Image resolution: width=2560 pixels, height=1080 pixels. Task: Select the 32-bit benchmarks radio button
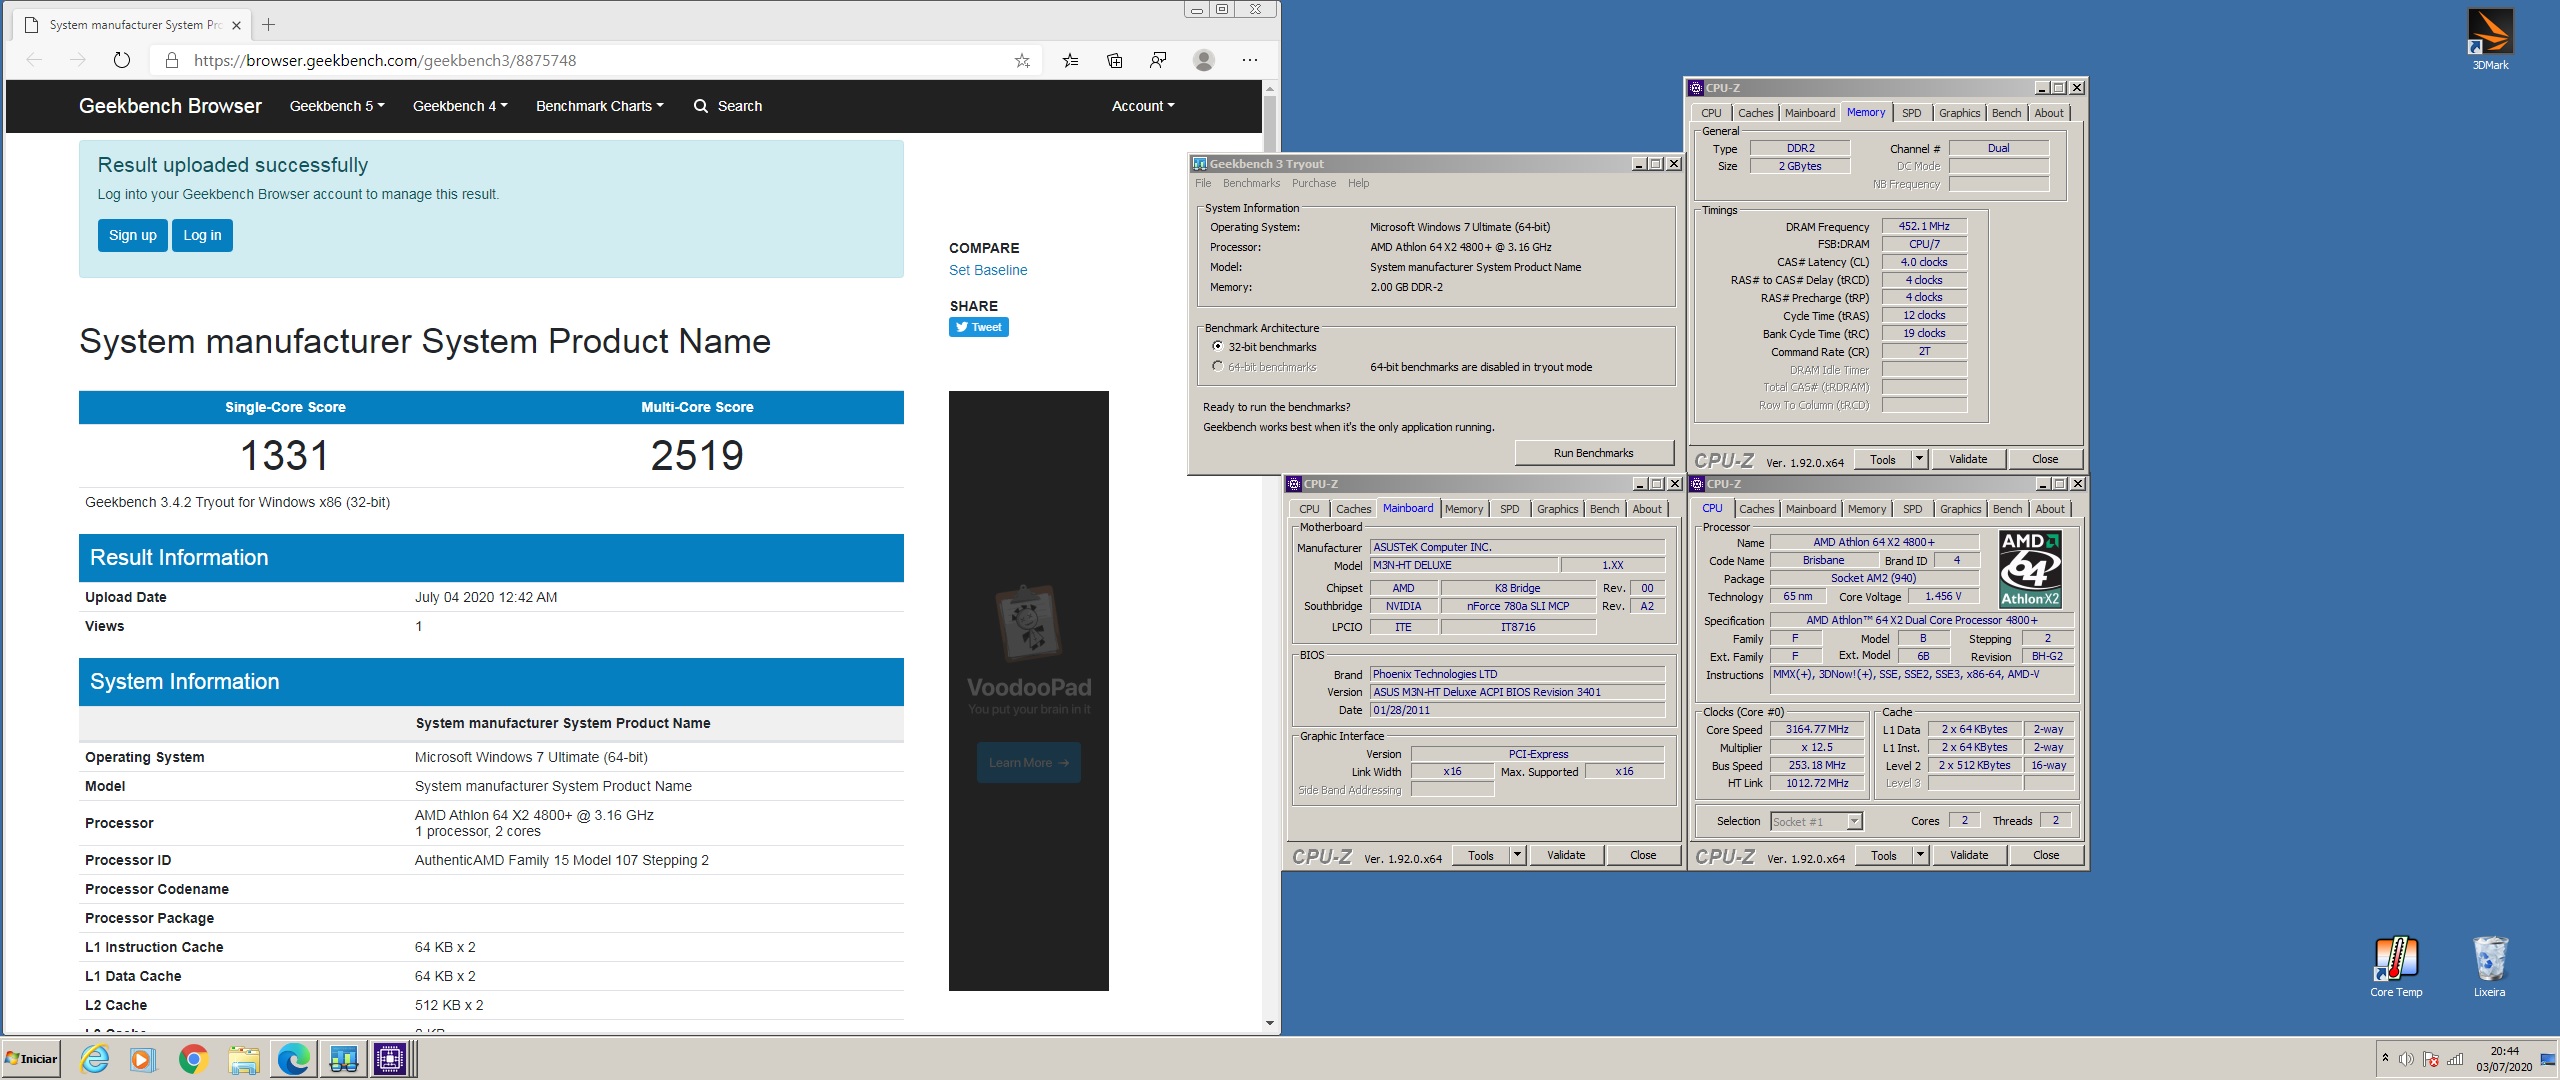tap(1217, 346)
